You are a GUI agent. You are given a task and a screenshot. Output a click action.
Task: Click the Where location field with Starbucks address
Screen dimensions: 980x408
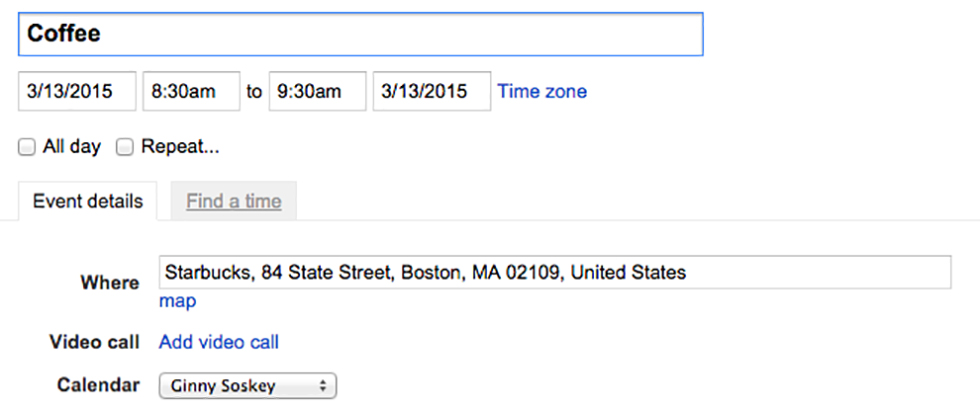coord(555,272)
